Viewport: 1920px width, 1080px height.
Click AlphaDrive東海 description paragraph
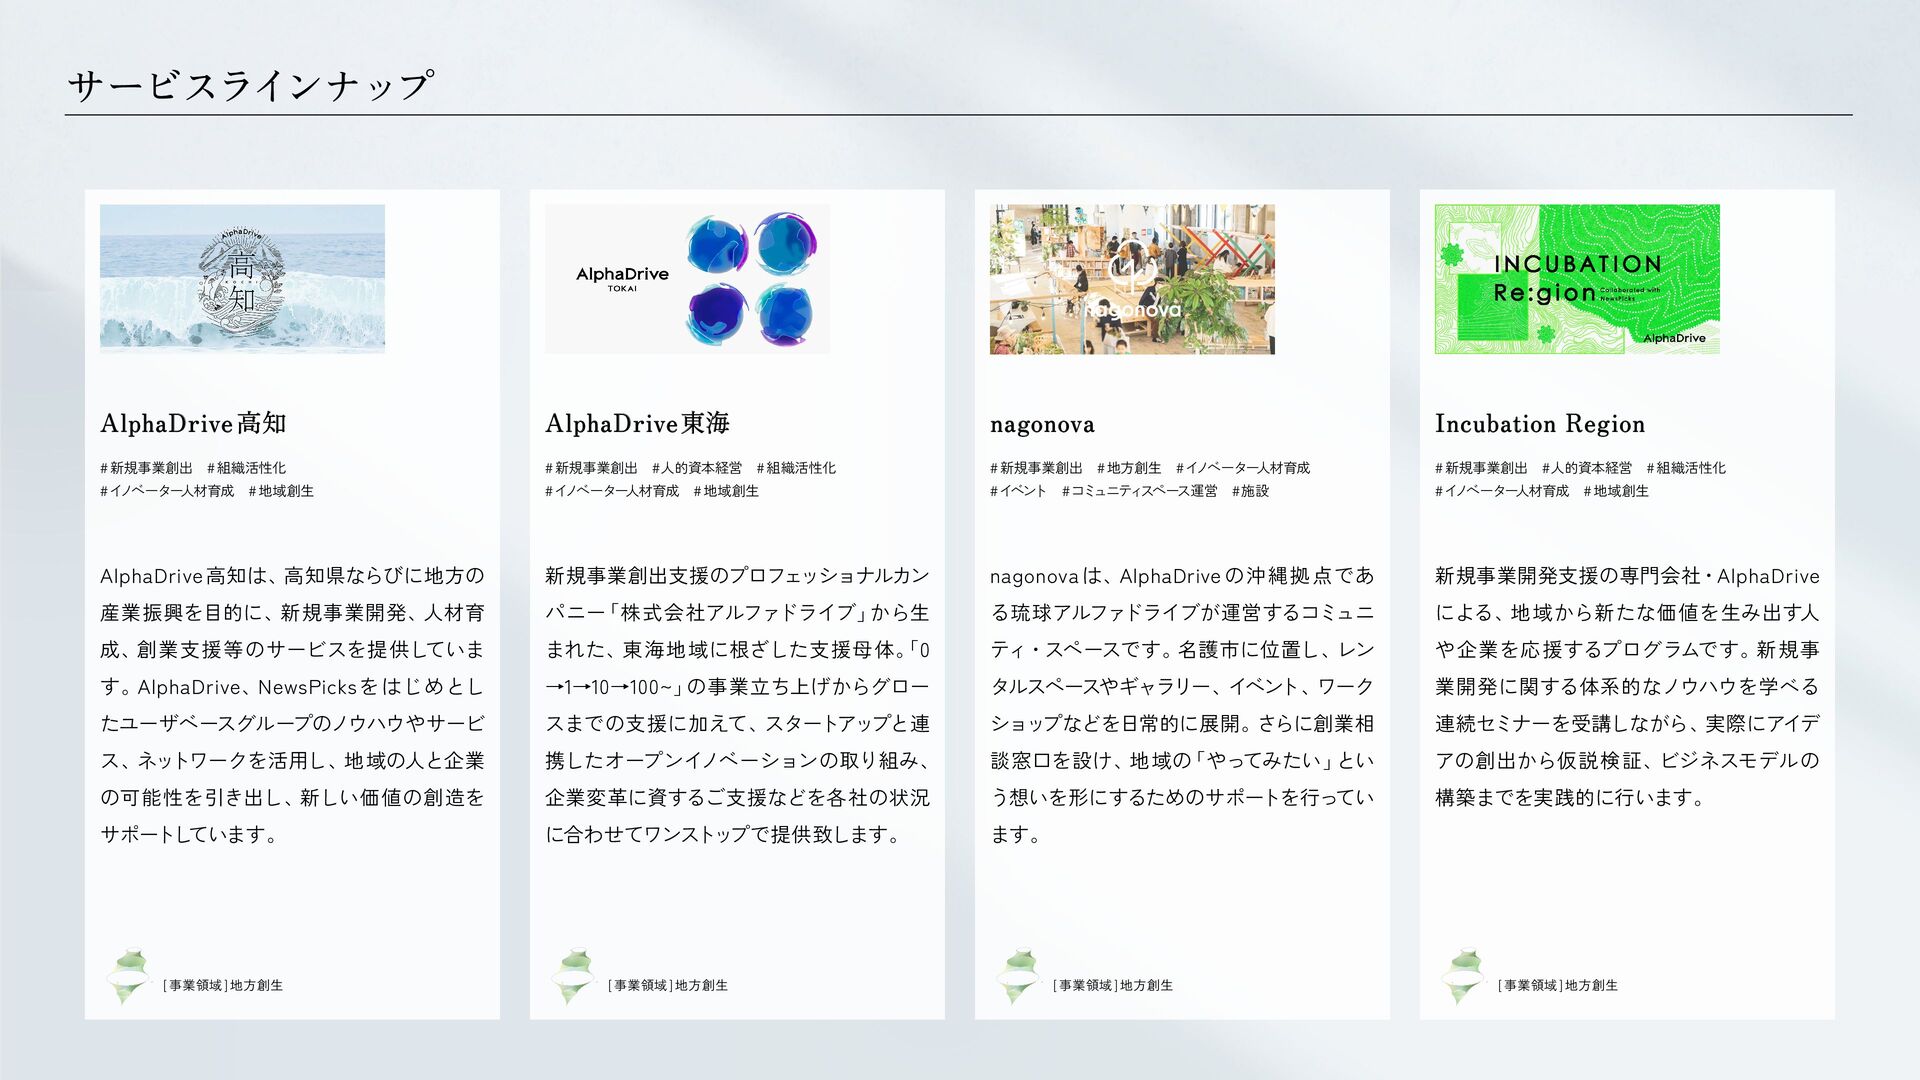tap(737, 705)
